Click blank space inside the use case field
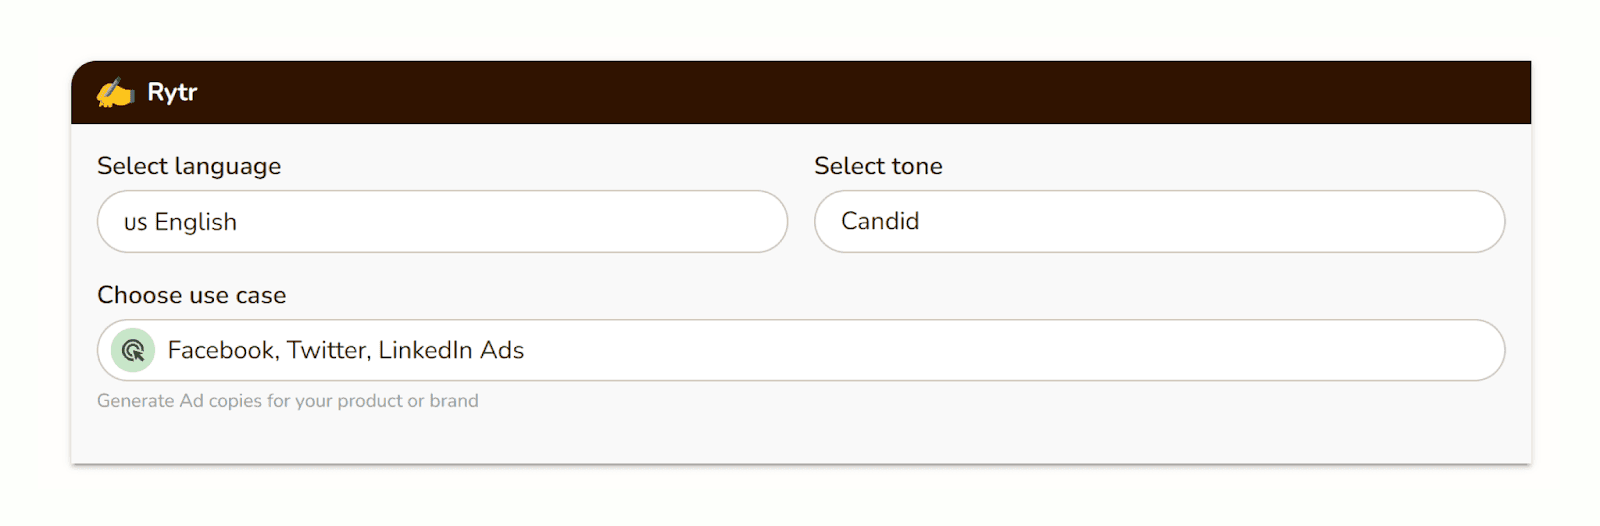The height and width of the screenshot is (526, 1600). (x=1000, y=350)
